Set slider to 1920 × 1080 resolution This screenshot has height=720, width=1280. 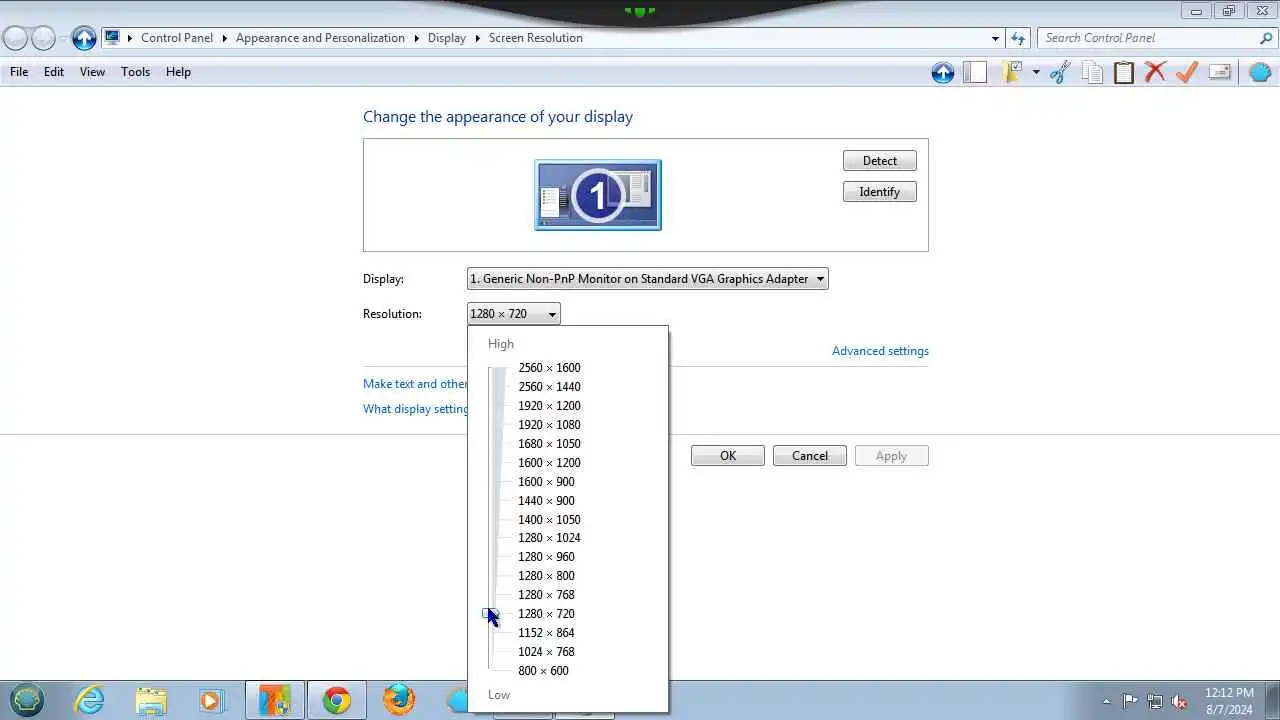[549, 425]
